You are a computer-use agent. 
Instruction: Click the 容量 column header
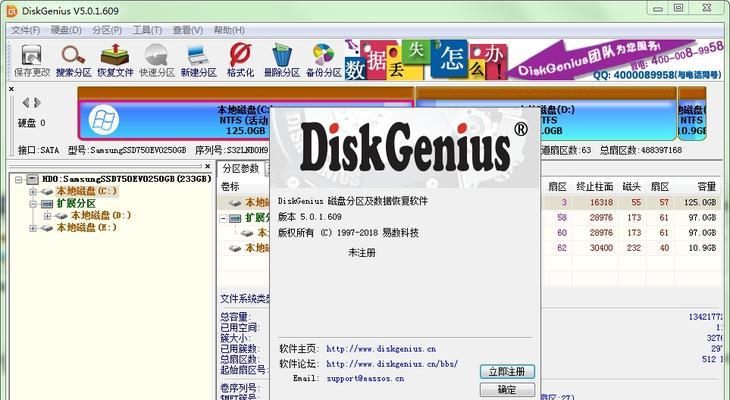point(699,187)
